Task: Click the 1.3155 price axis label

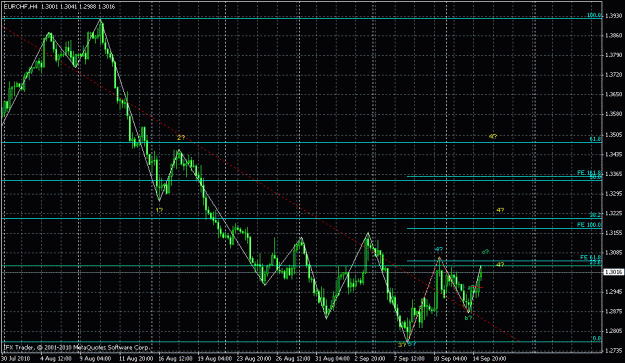Action: tap(613, 233)
